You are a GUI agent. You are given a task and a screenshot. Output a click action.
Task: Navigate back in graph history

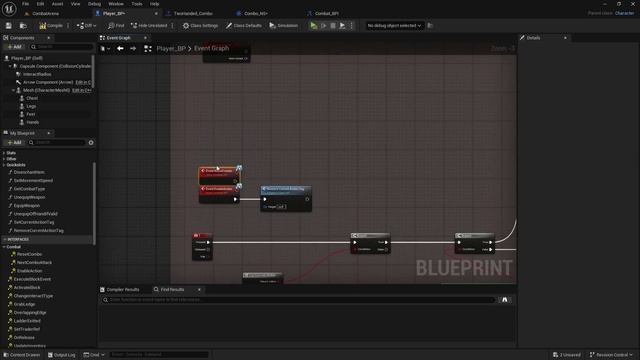(x=120, y=49)
